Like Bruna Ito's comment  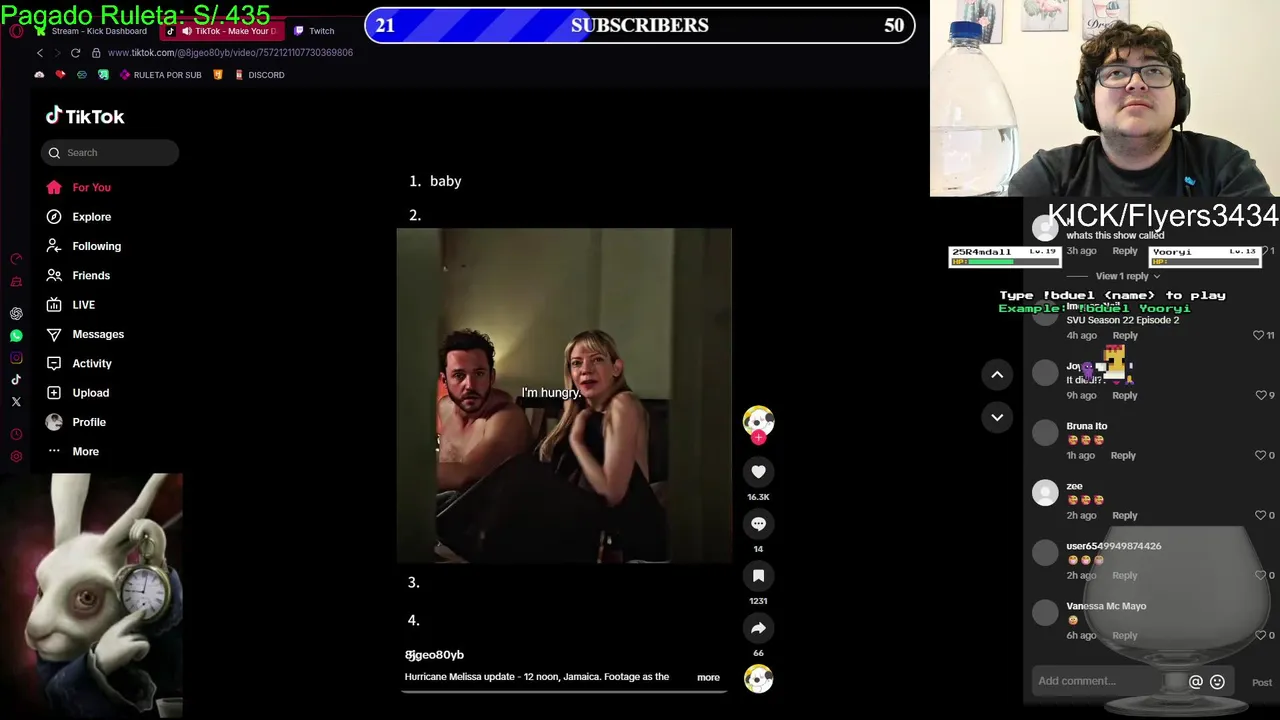pyautogui.click(x=1260, y=455)
